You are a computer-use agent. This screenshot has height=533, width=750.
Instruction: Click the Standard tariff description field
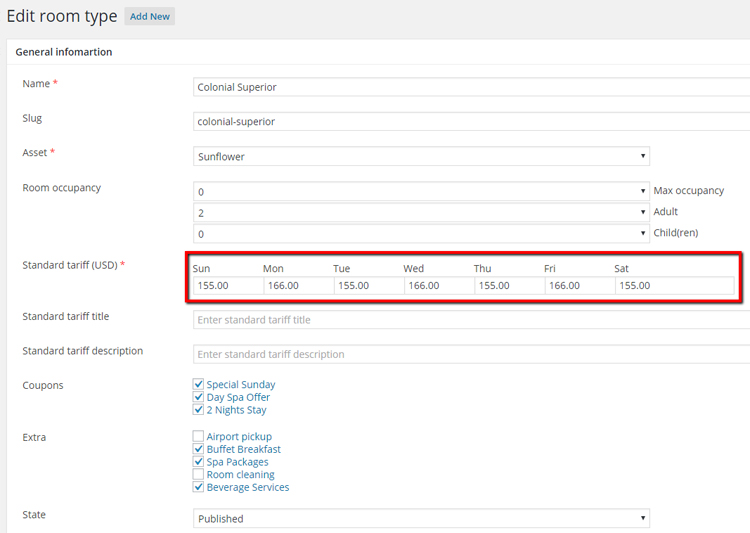[470, 354]
